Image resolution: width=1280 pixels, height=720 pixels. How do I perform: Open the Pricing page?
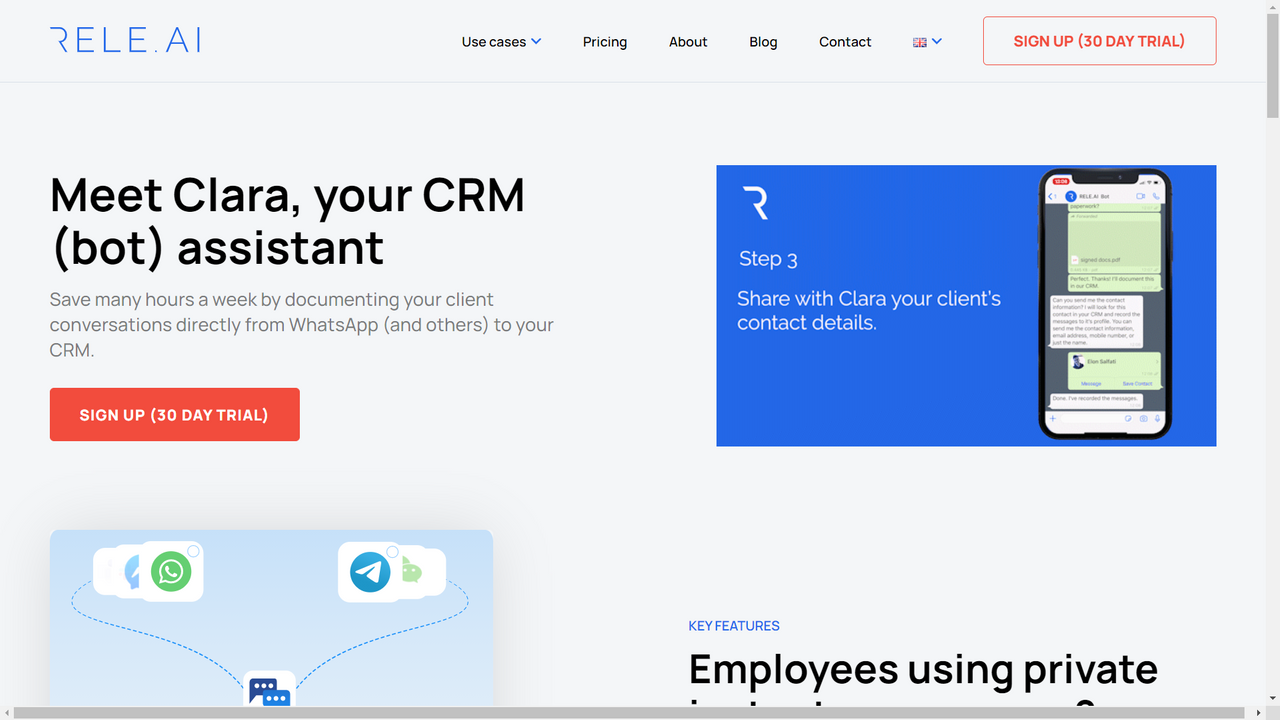click(605, 42)
